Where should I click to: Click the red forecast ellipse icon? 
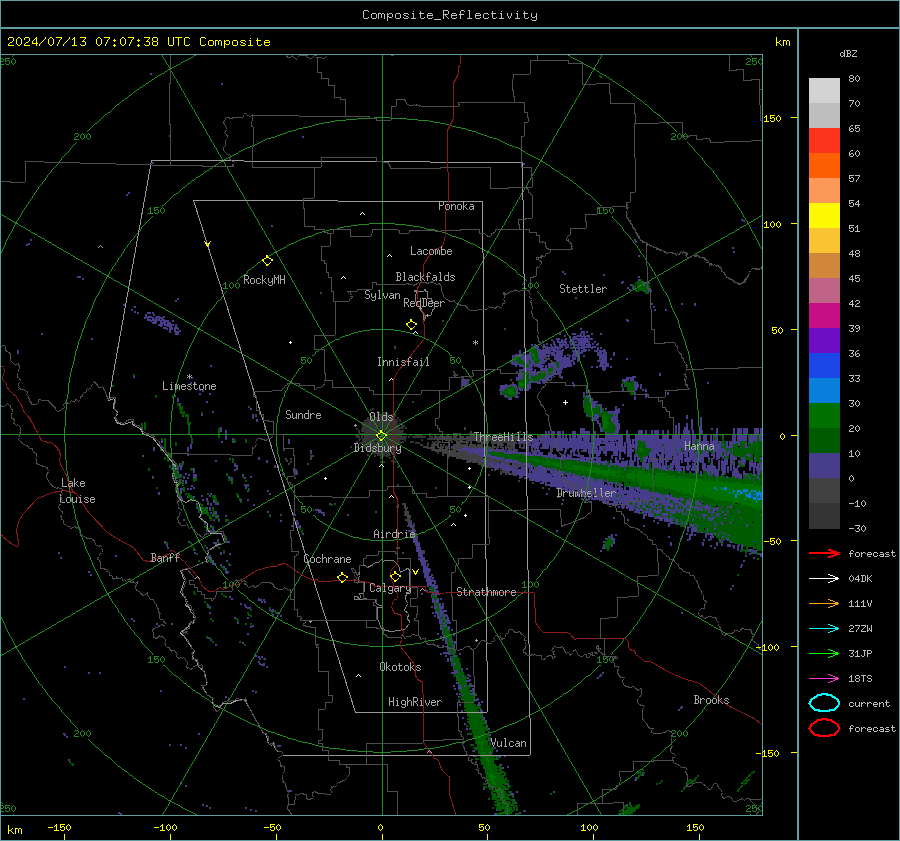[824, 728]
